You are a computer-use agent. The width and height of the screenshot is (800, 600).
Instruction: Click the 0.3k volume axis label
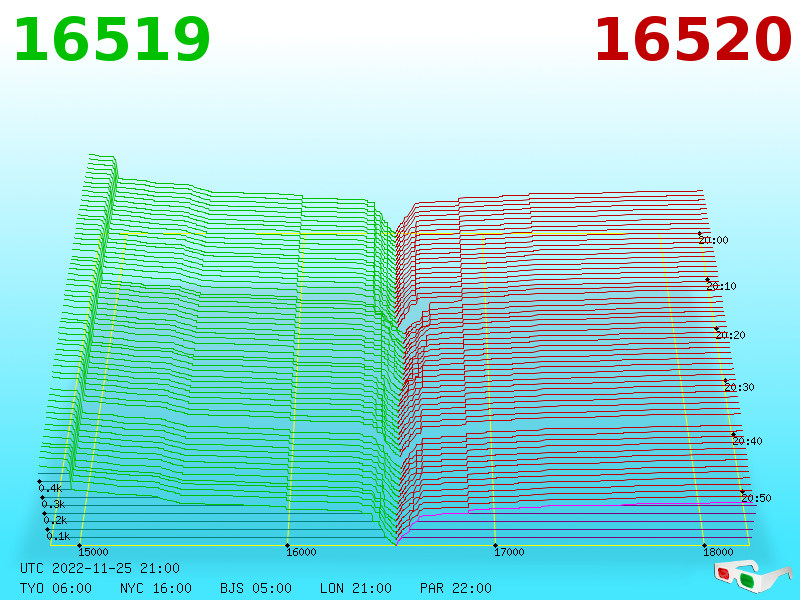(53, 505)
